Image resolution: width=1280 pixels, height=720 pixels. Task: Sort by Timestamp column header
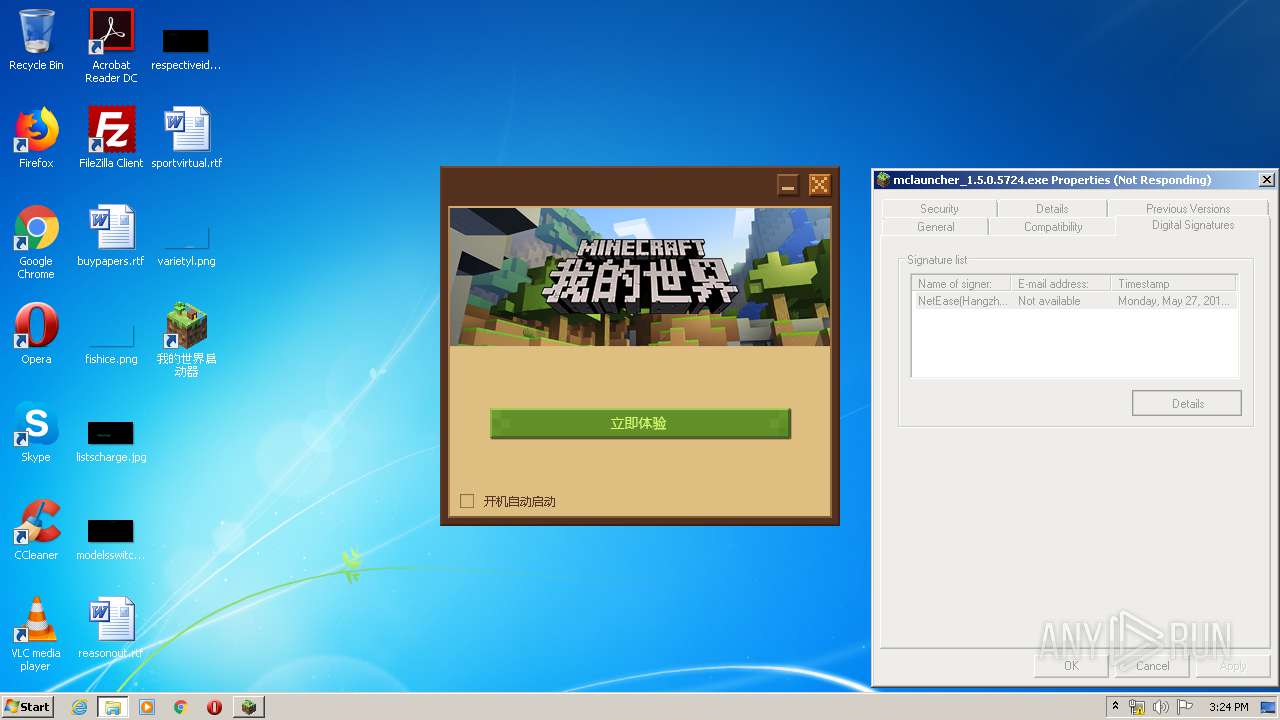point(1173,284)
